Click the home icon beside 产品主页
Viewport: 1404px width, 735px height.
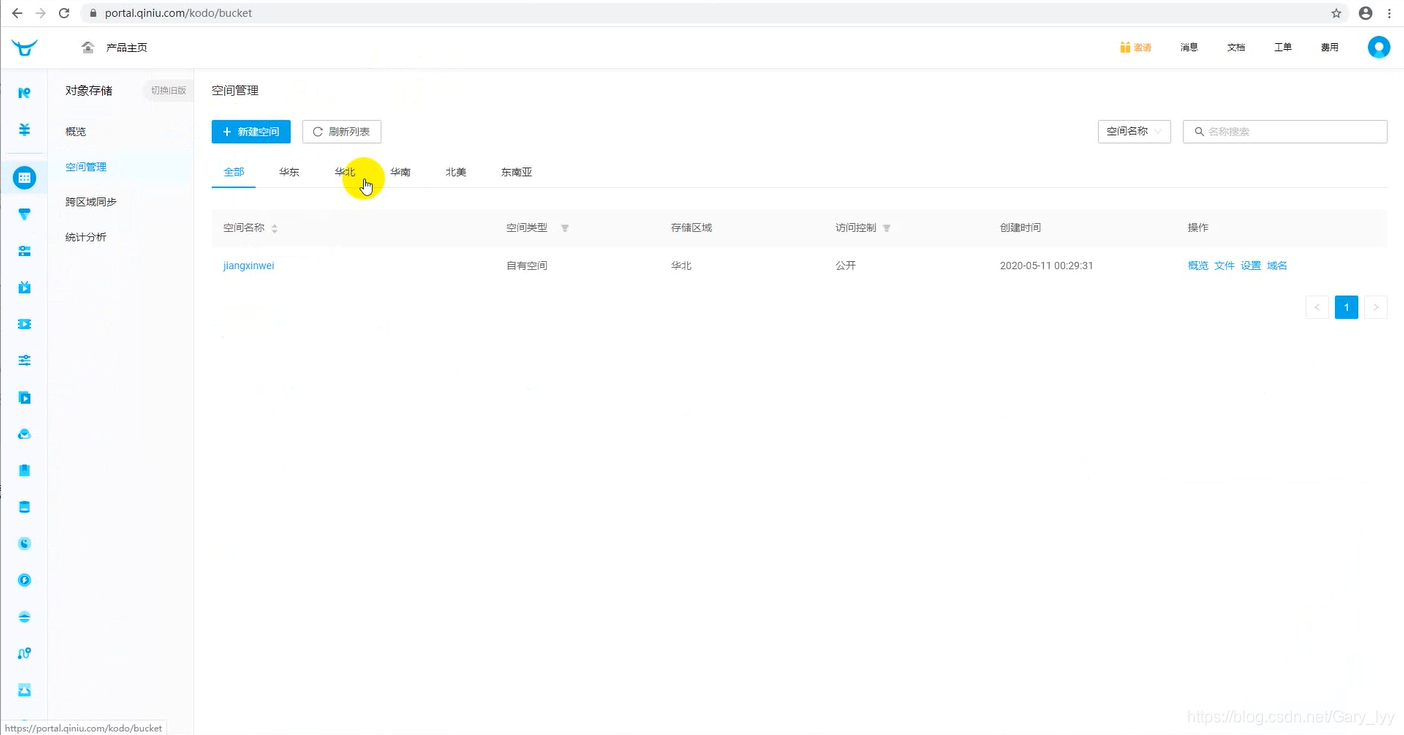[x=88, y=47]
